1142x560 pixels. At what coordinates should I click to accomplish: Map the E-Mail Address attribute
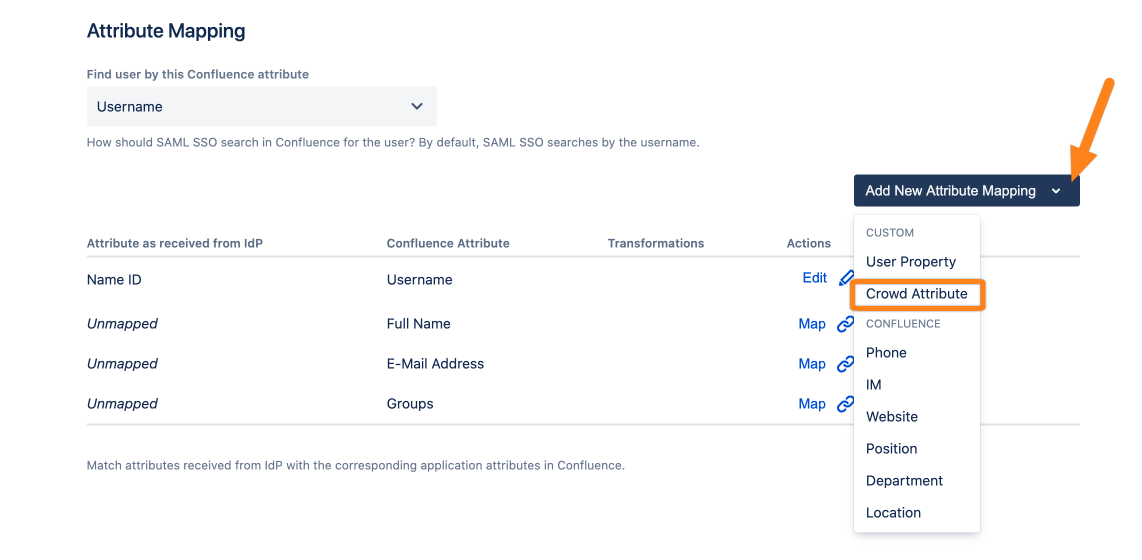coord(812,364)
